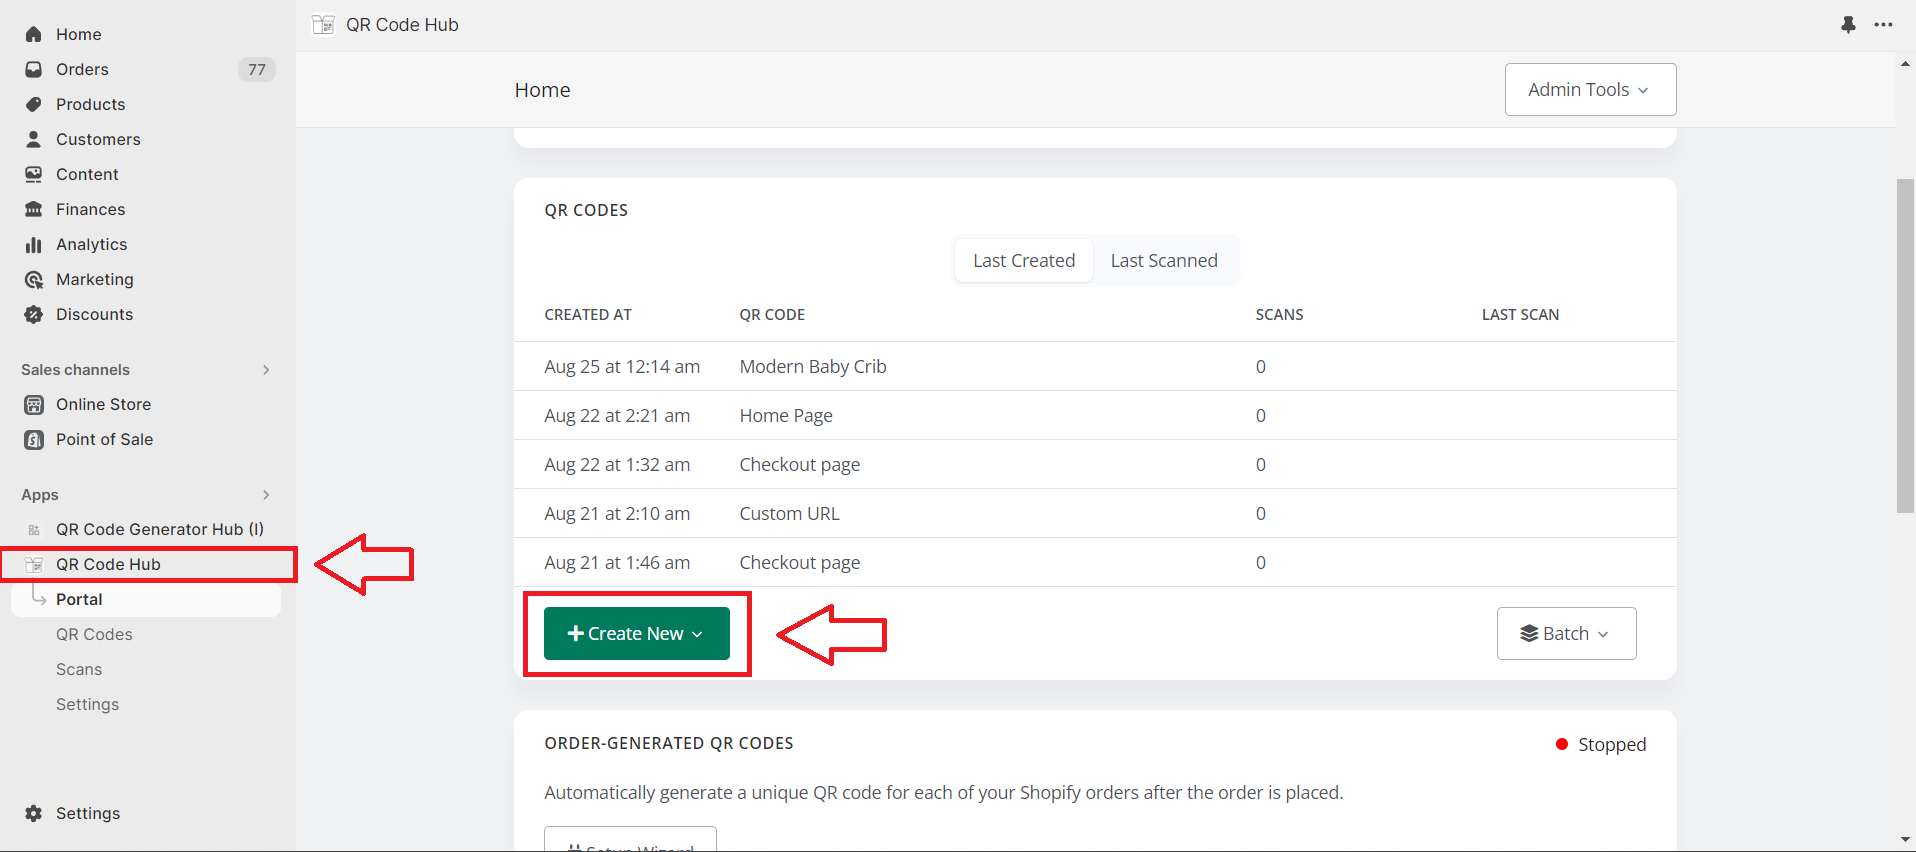Click the scrollbar down arrow

pos(1905,840)
